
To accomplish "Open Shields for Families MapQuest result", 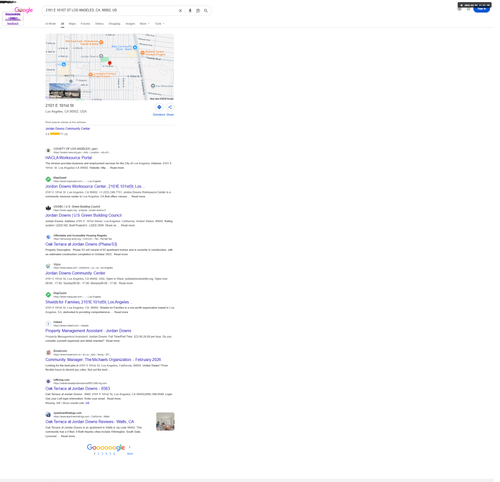I will [x=89, y=302].
